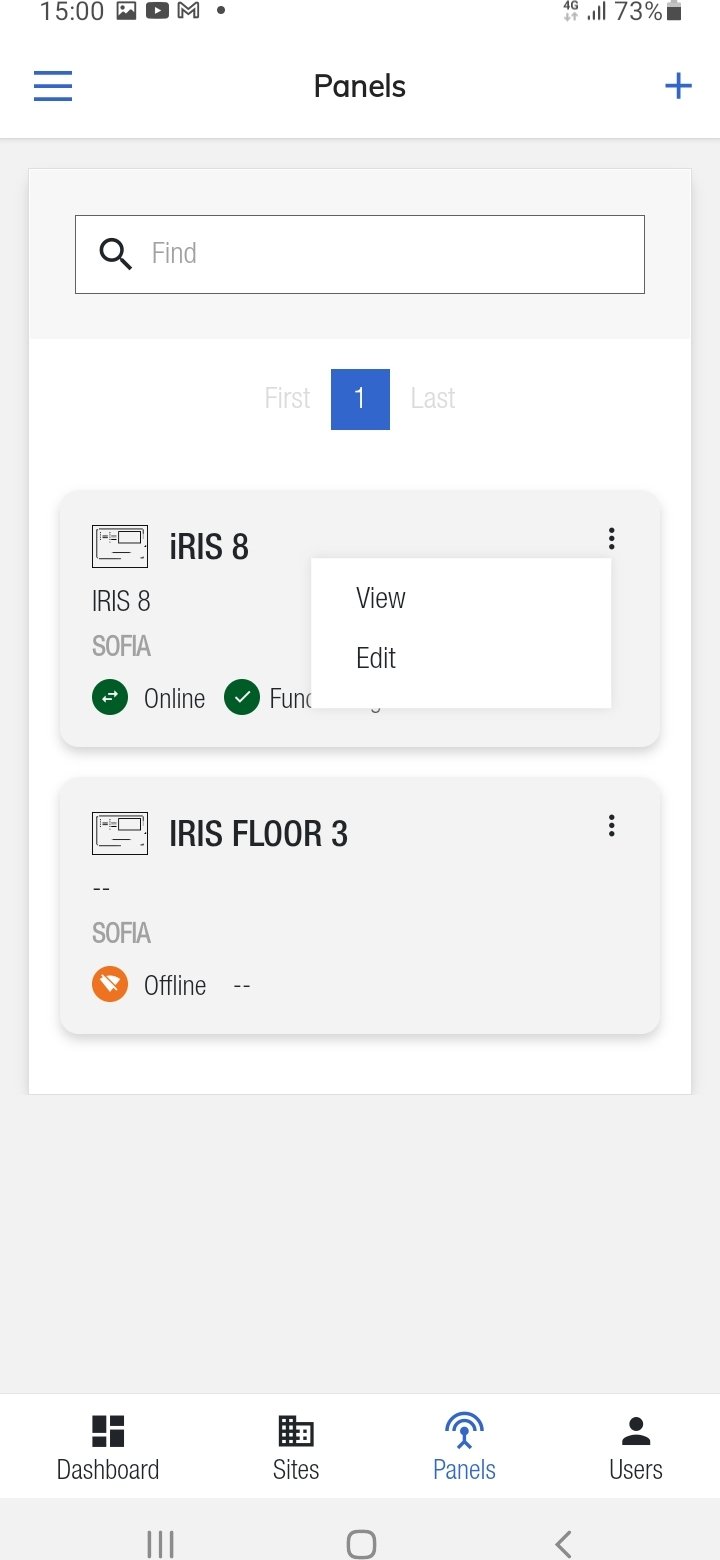720x1560 pixels.
Task: Click the Last pagination link
Action: coord(433,398)
